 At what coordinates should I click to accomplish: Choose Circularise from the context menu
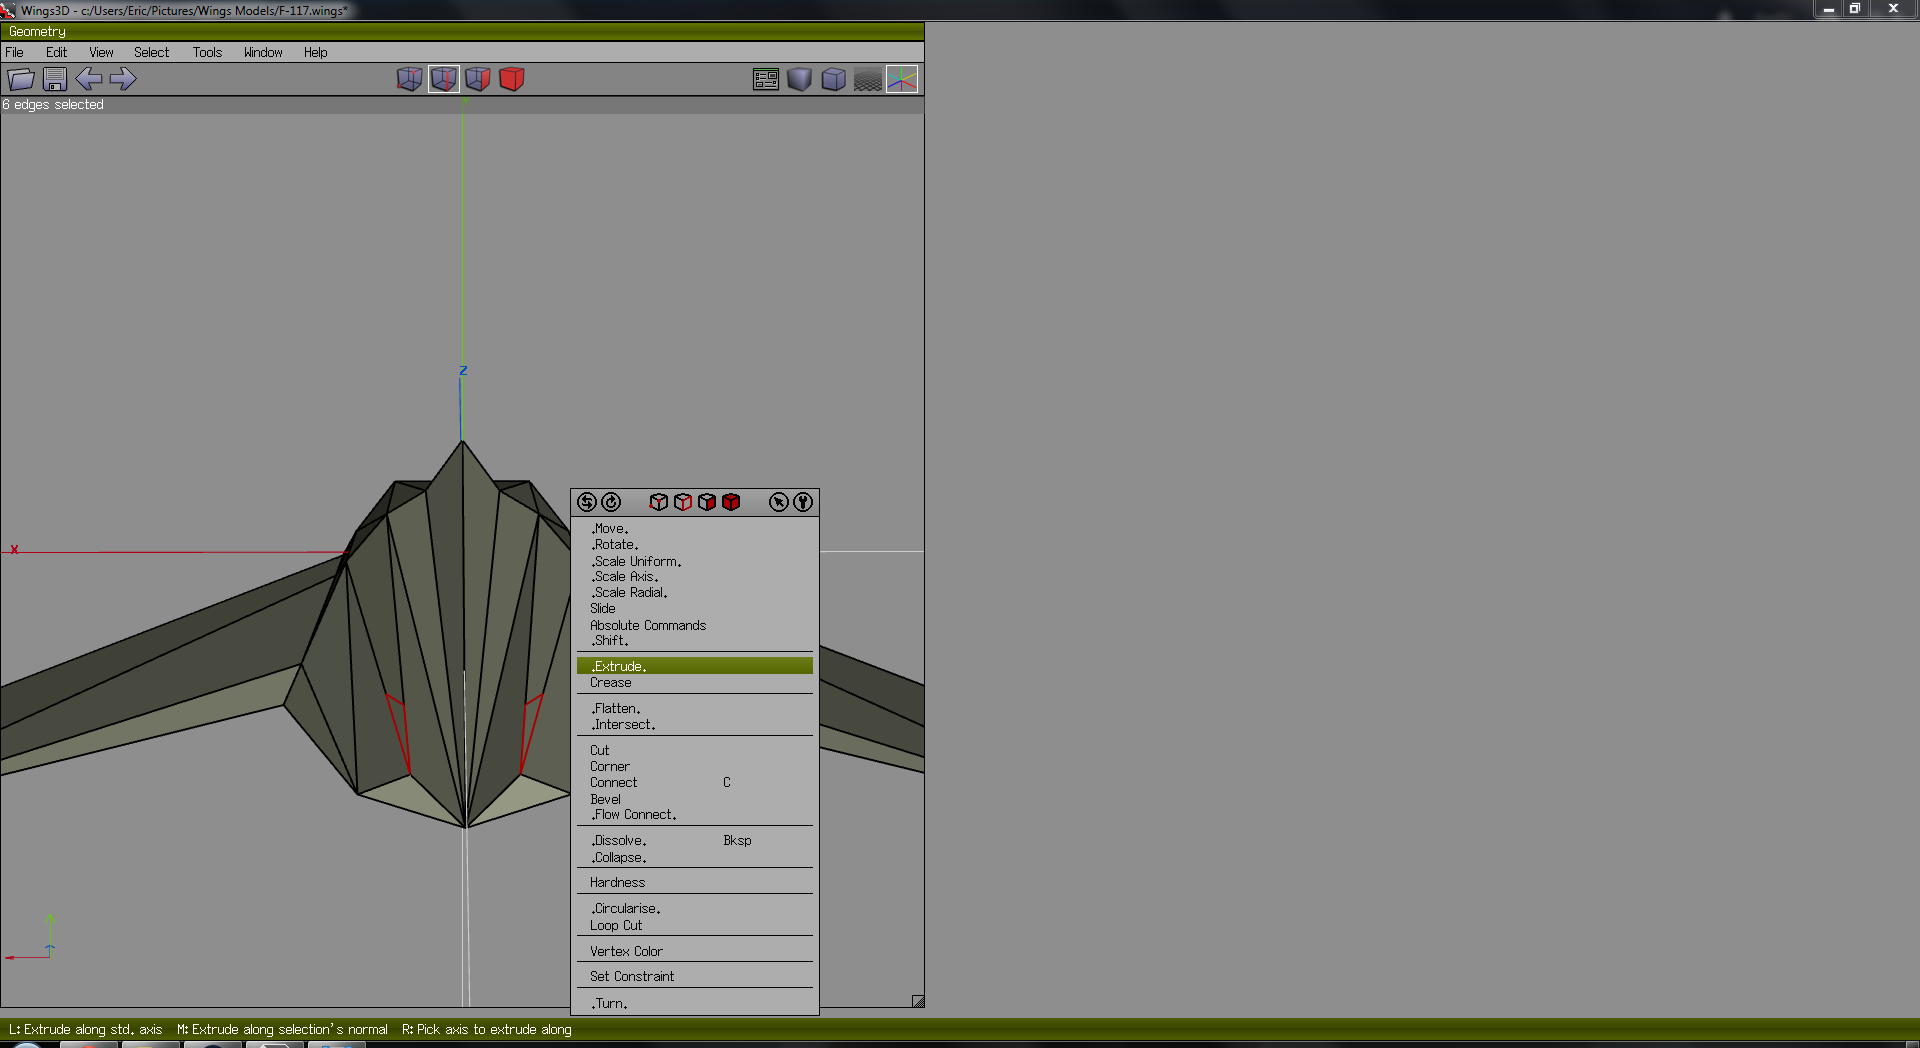(695, 909)
